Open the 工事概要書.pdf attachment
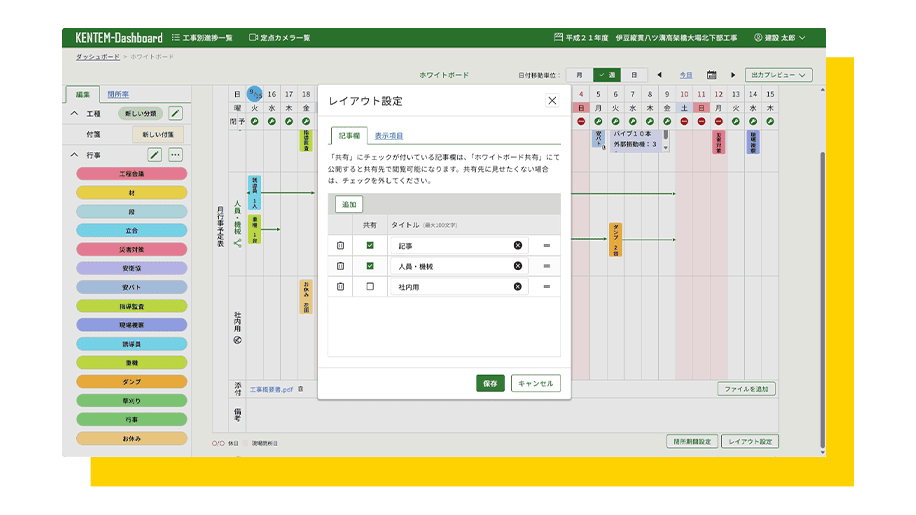Viewport: 916px width, 515px height. pos(272,389)
